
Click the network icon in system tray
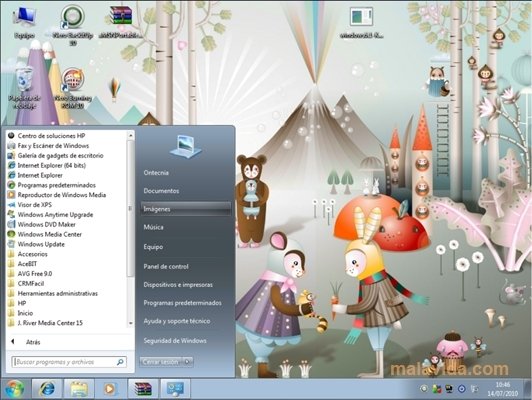[449, 389]
